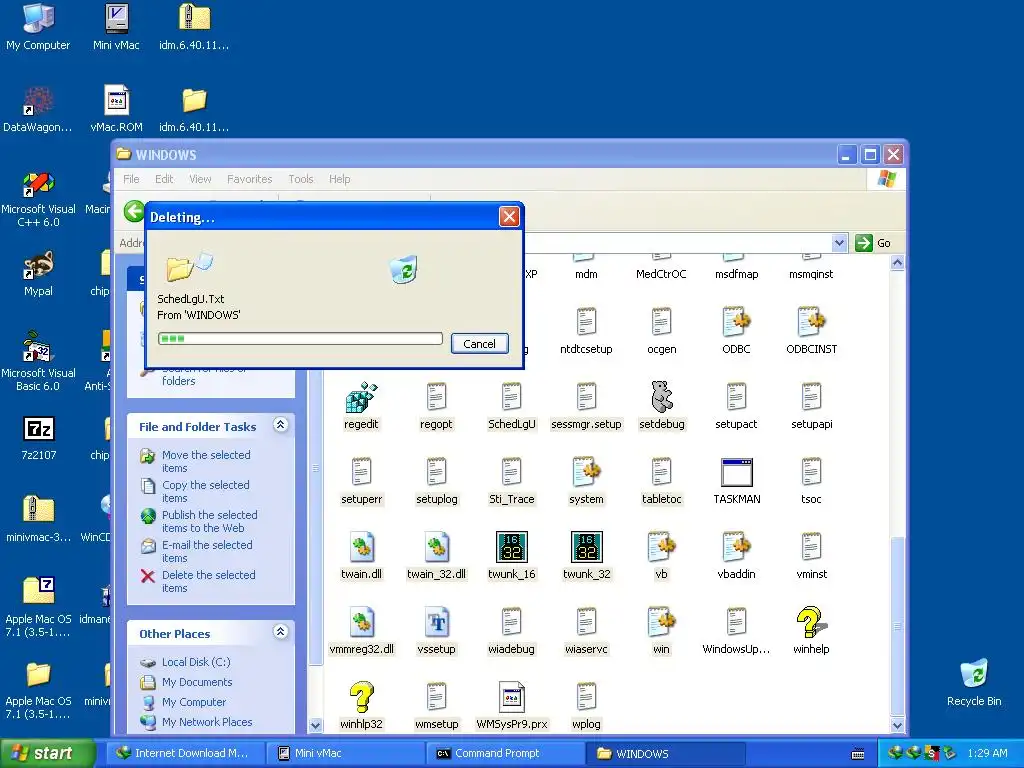Select the Microsoft Visual Basic 6.0 shortcut
The height and width of the screenshot is (768, 1024).
(38, 346)
